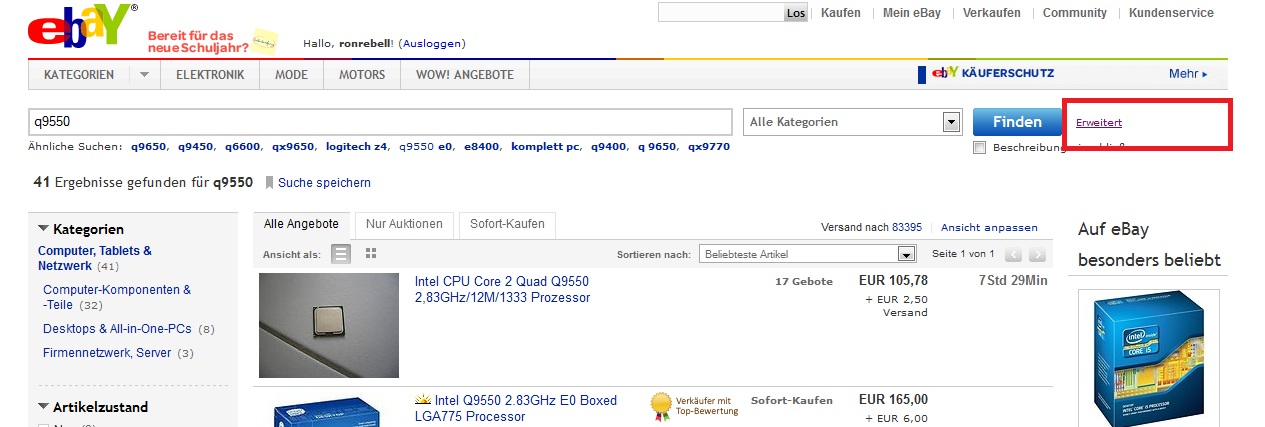This screenshot has height=427, width=1265.
Task: Collapse the Artikelzustand sidebar section
Action: [x=43, y=407]
